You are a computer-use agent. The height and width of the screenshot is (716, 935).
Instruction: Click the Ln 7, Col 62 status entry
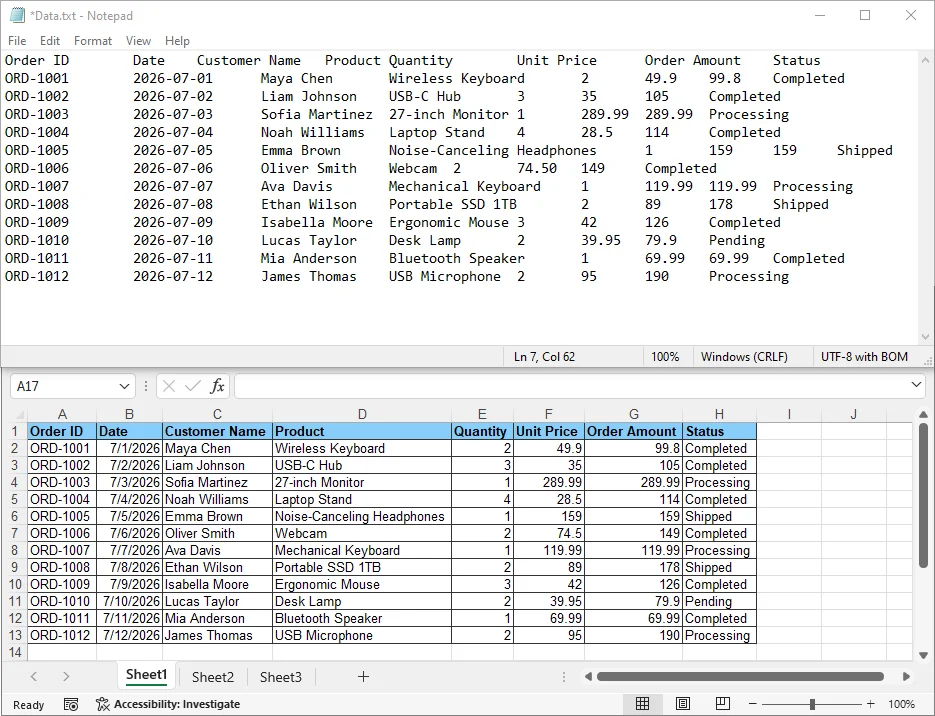pyautogui.click(x=544, y=357)
